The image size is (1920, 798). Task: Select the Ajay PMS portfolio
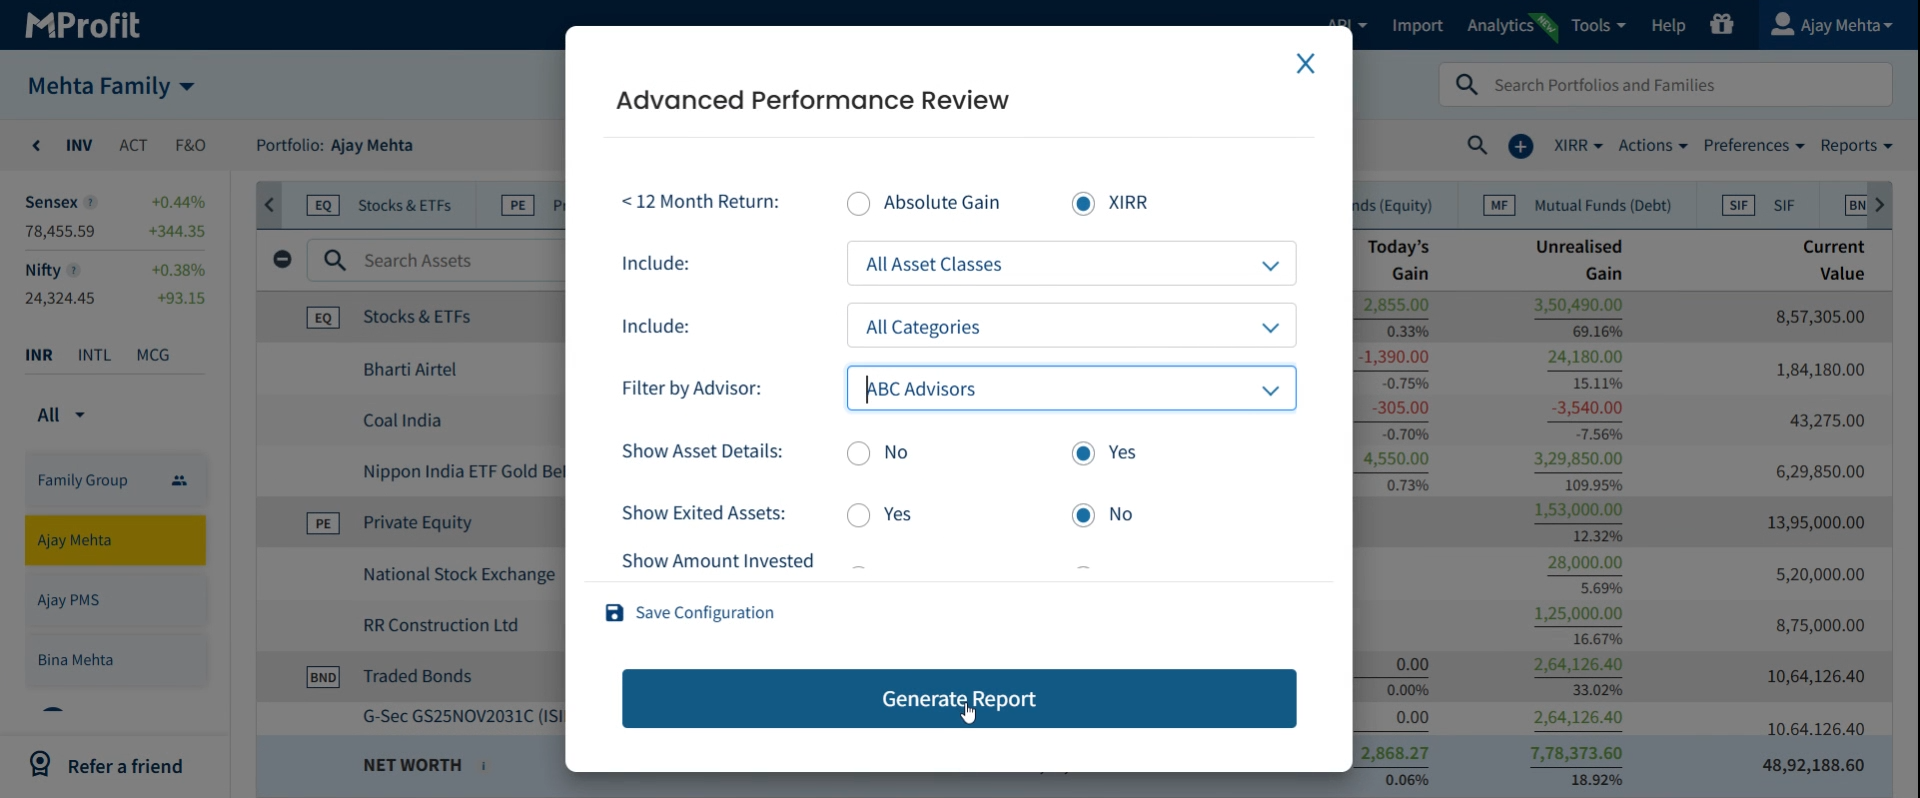115,601
